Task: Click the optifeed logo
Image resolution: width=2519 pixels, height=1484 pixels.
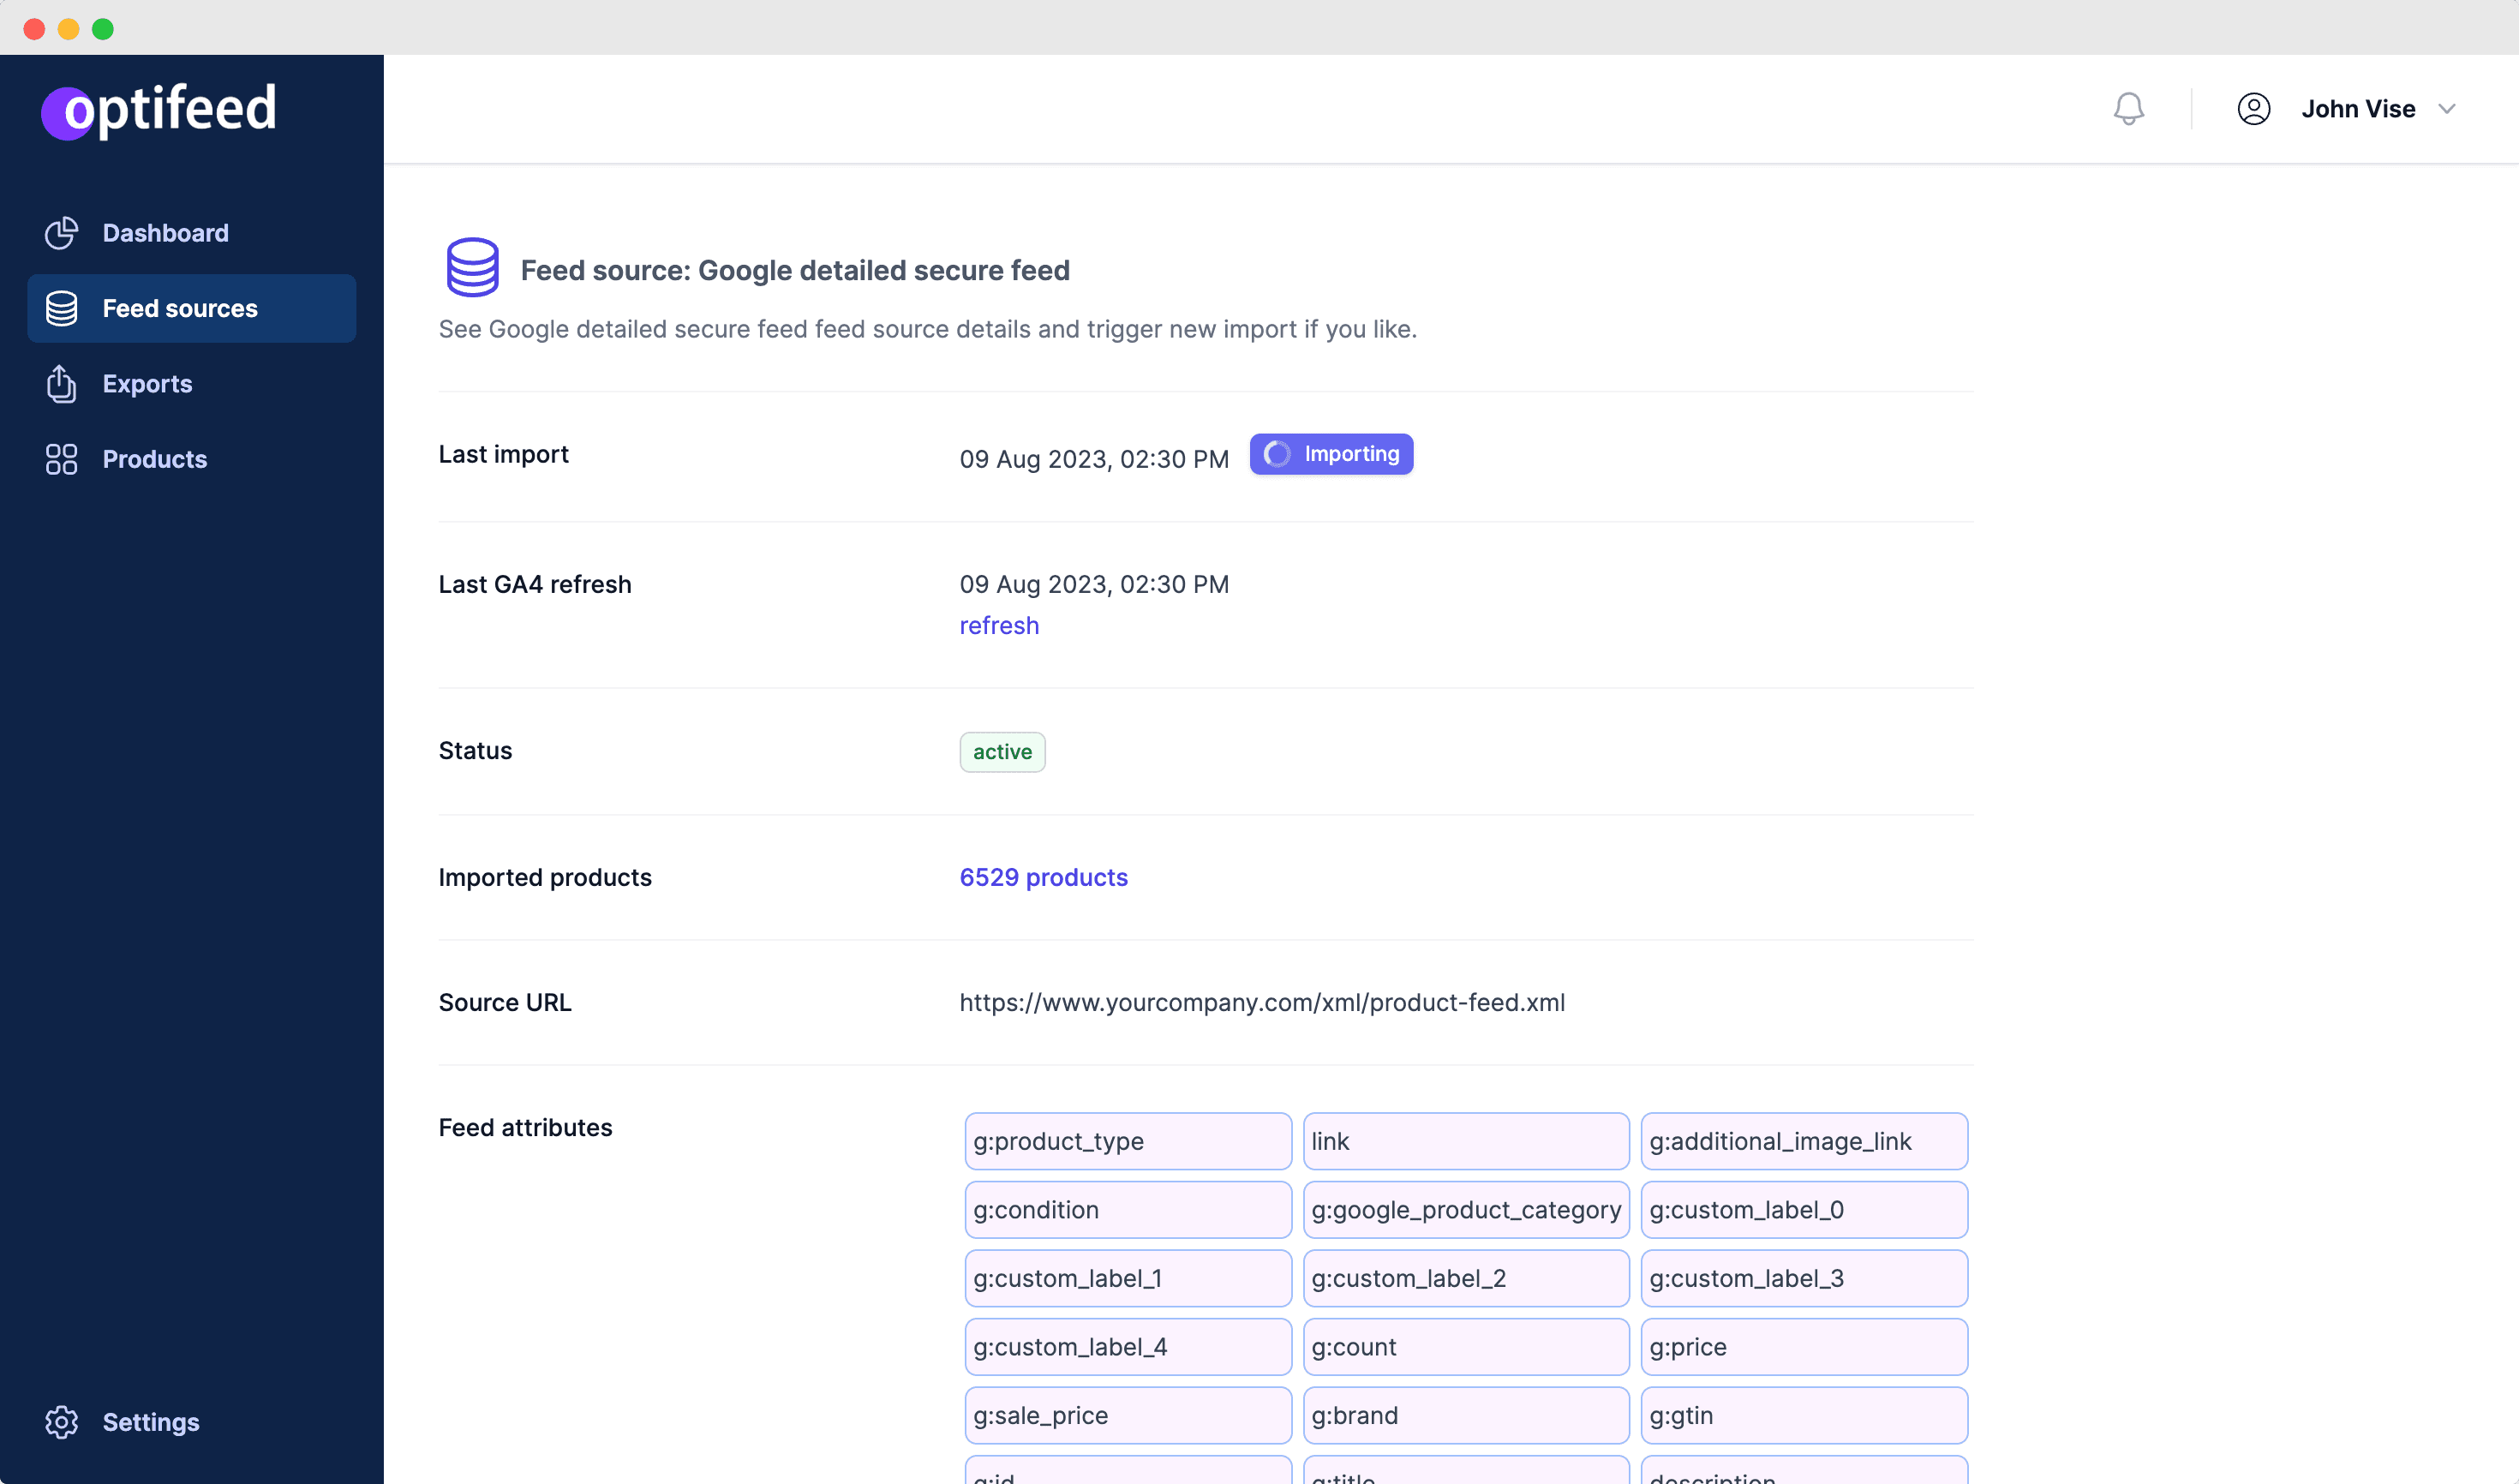Action: coord(159,108)
